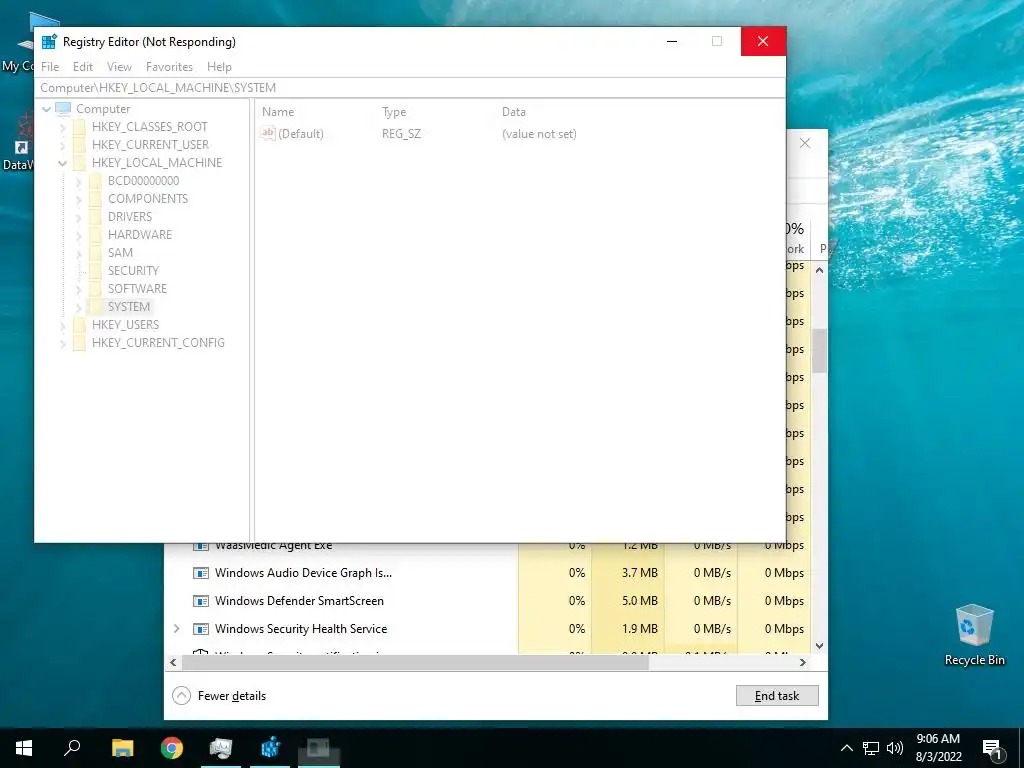Expand the SAM subkey

pyautogui.click(x=78, y=253)
